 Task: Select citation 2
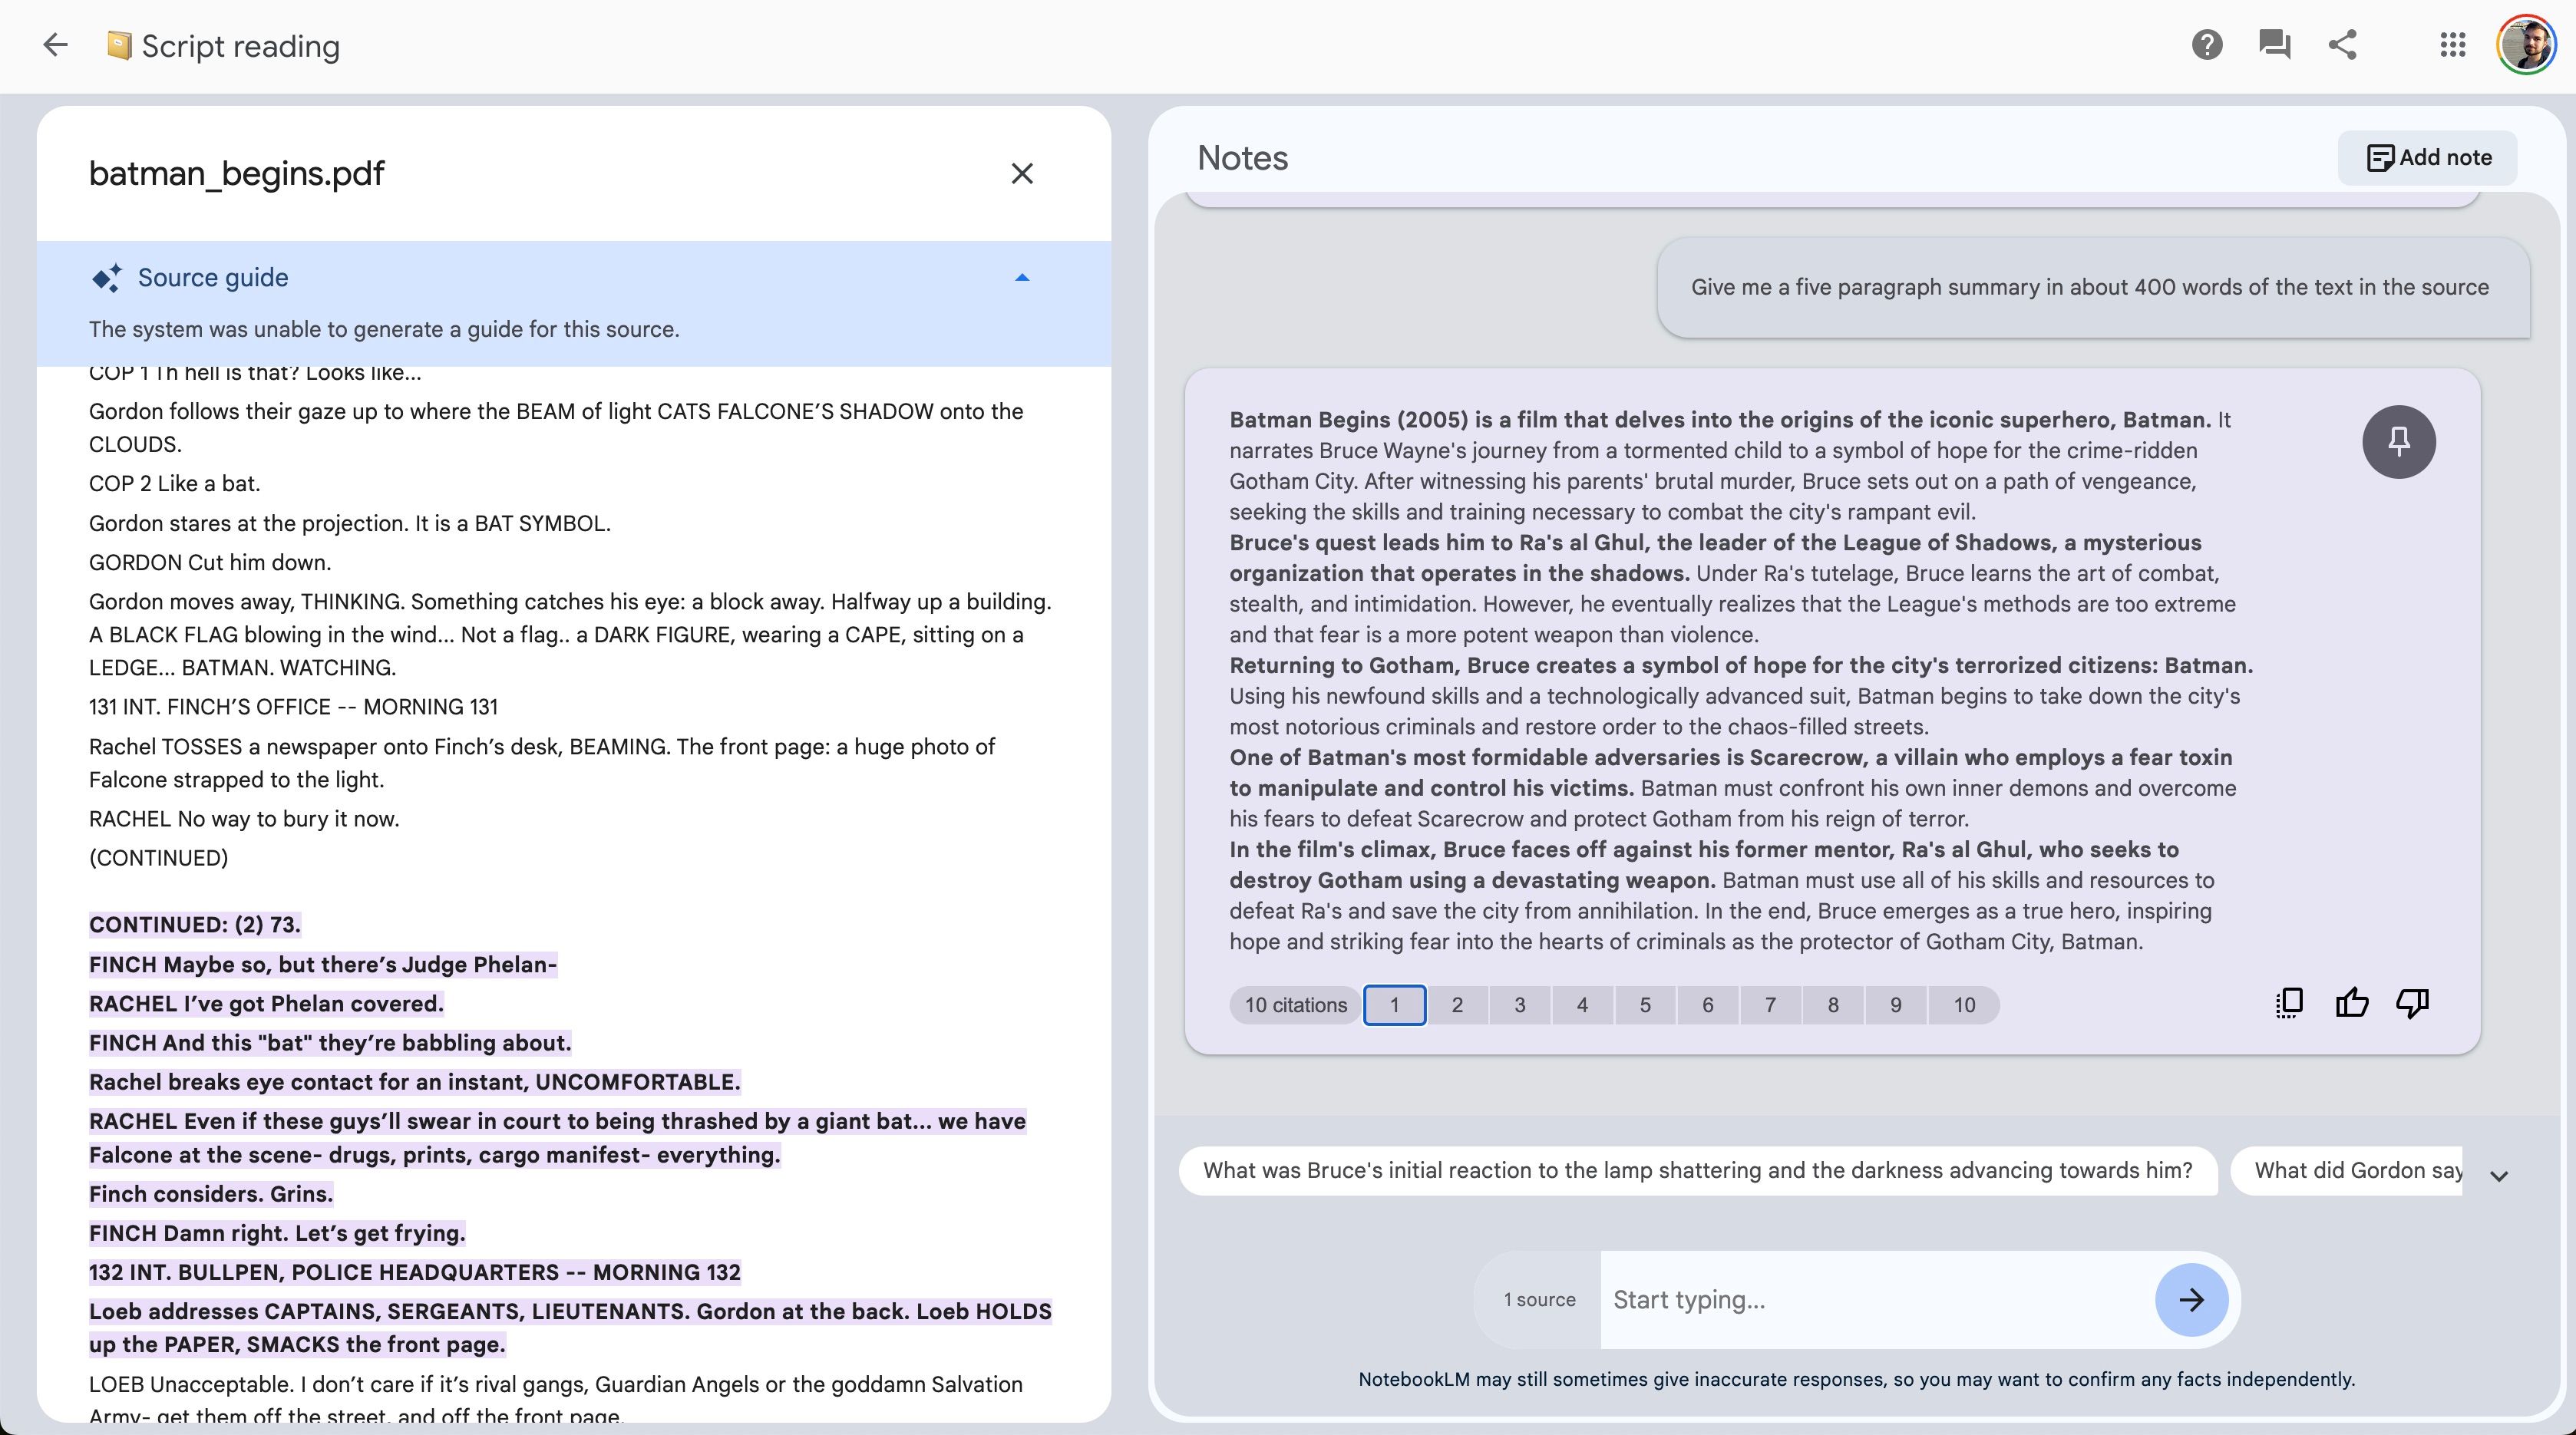pos(1457,1005)
